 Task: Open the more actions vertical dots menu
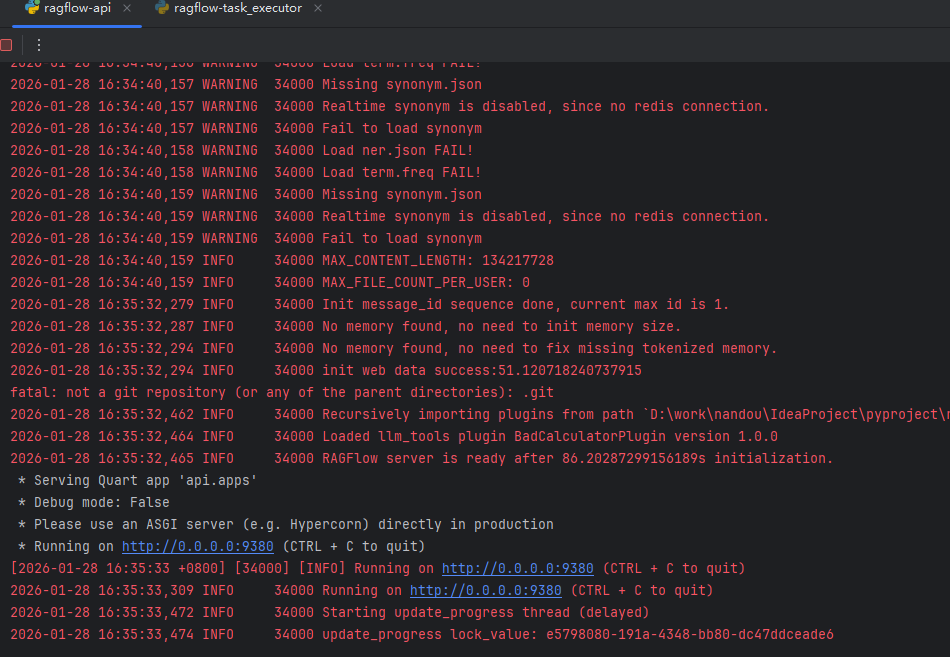tap(39, 45)
